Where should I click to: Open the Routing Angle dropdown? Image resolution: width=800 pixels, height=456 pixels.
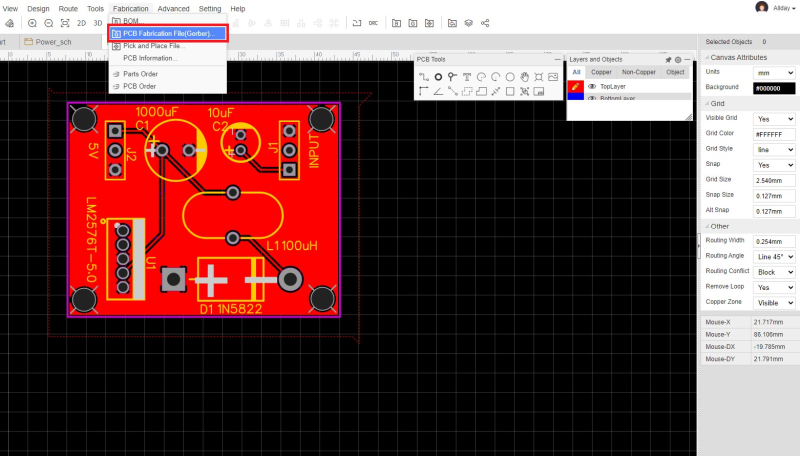coord(774,257)
